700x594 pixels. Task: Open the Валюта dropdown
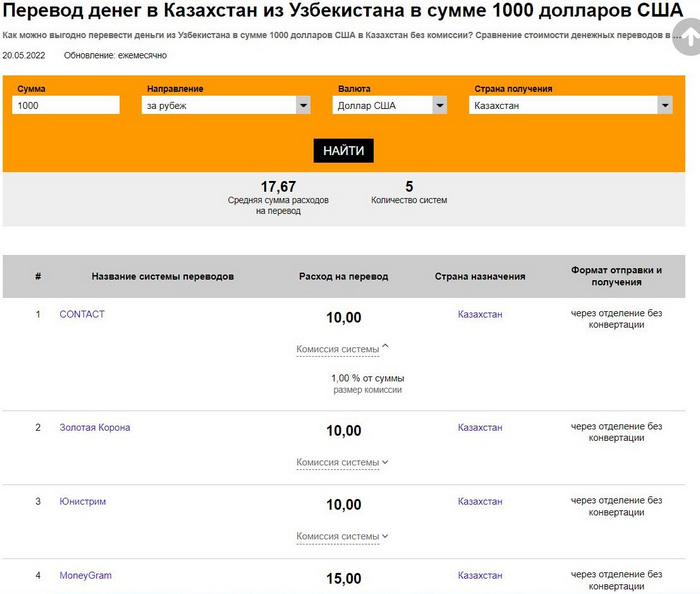(x=390, y=105)
